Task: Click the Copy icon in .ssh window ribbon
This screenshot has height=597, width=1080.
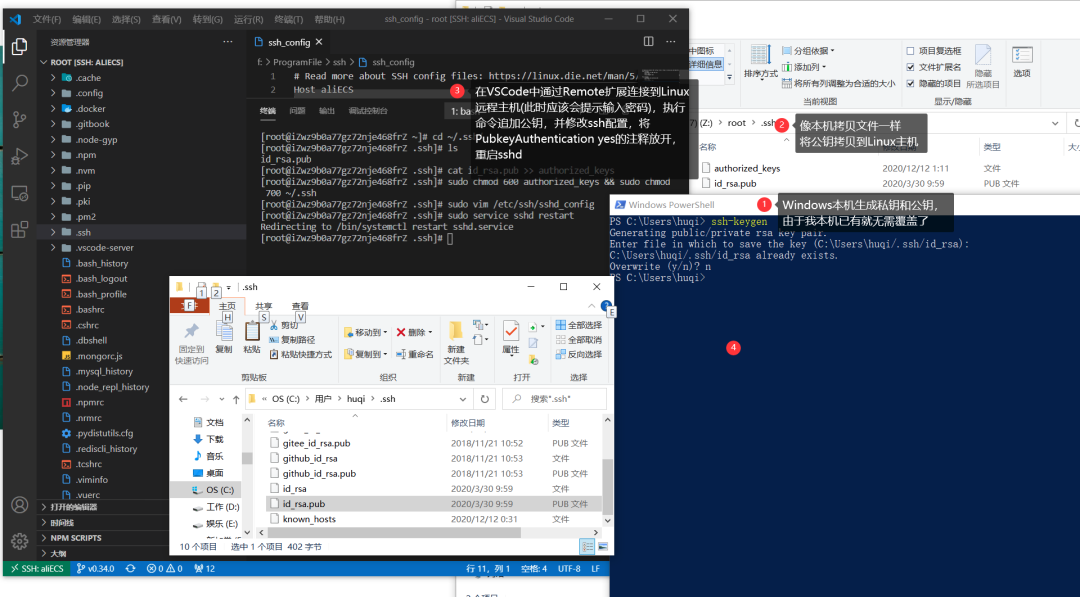Action: pos(224,337)
